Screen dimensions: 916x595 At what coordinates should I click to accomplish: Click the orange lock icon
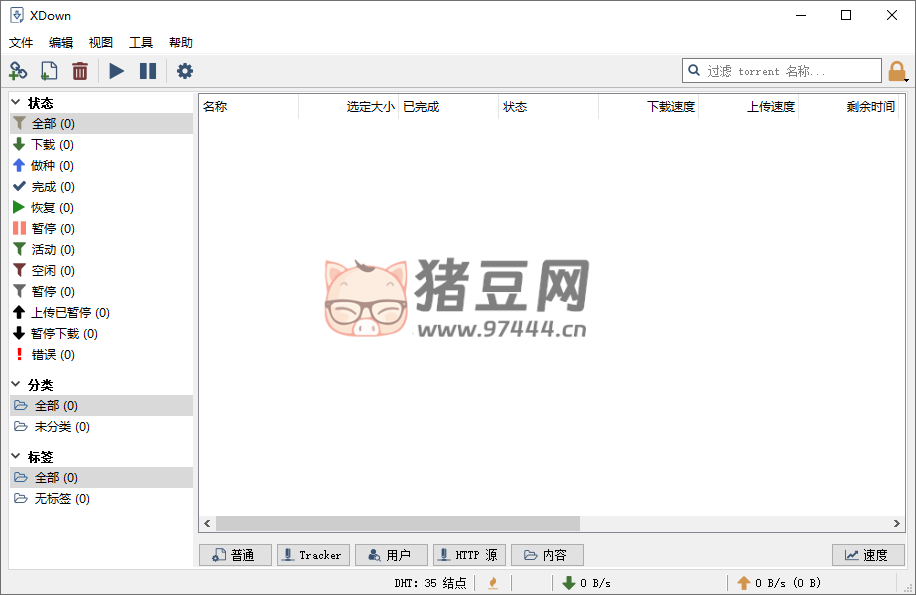[x=897, y=71]
